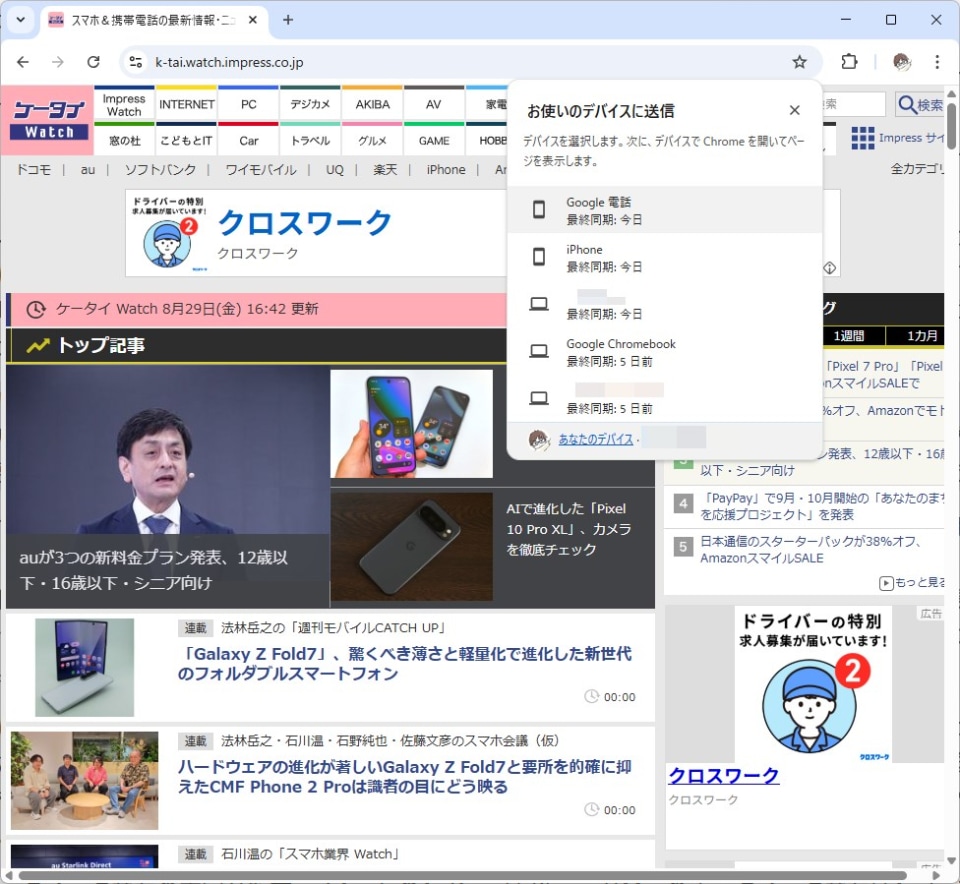
Task: Open Car nav tab
Action: click(249, 141)
